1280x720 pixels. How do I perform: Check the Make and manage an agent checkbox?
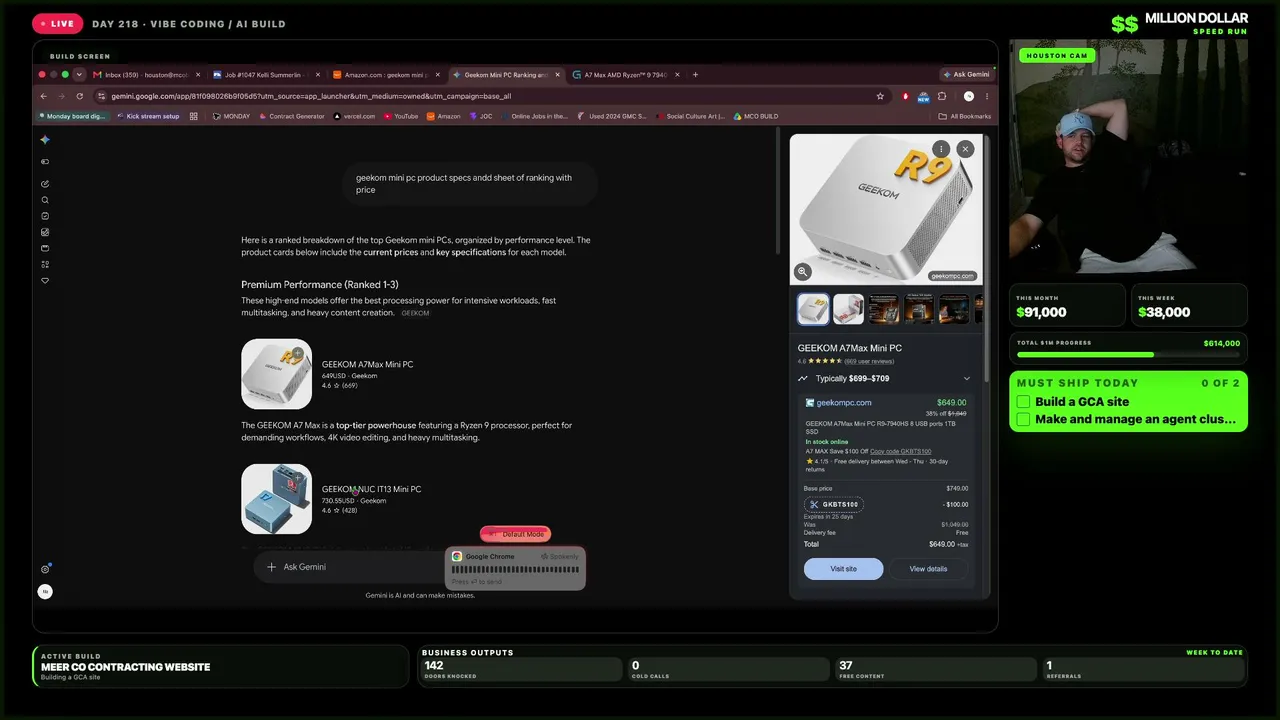(1023, 419)
